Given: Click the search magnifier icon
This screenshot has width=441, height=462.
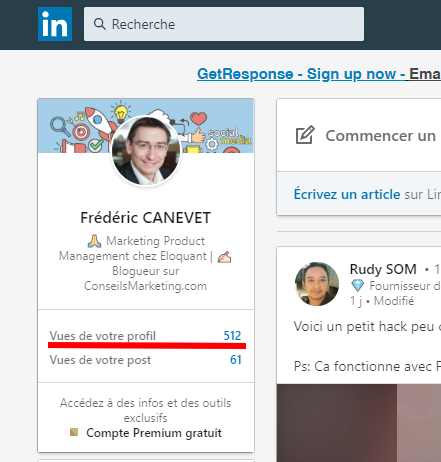Looking at the screenshot, I should tap(99, 24).
